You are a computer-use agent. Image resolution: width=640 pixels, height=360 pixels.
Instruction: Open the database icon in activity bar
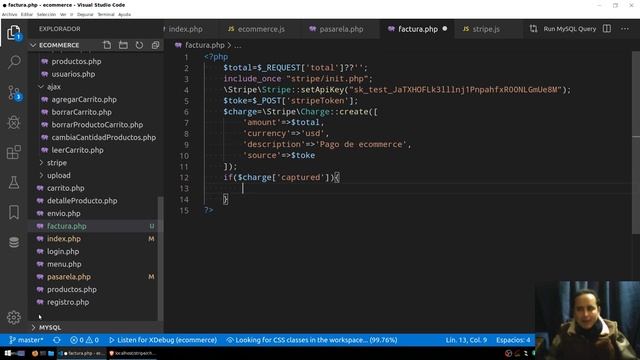(14, 242)
